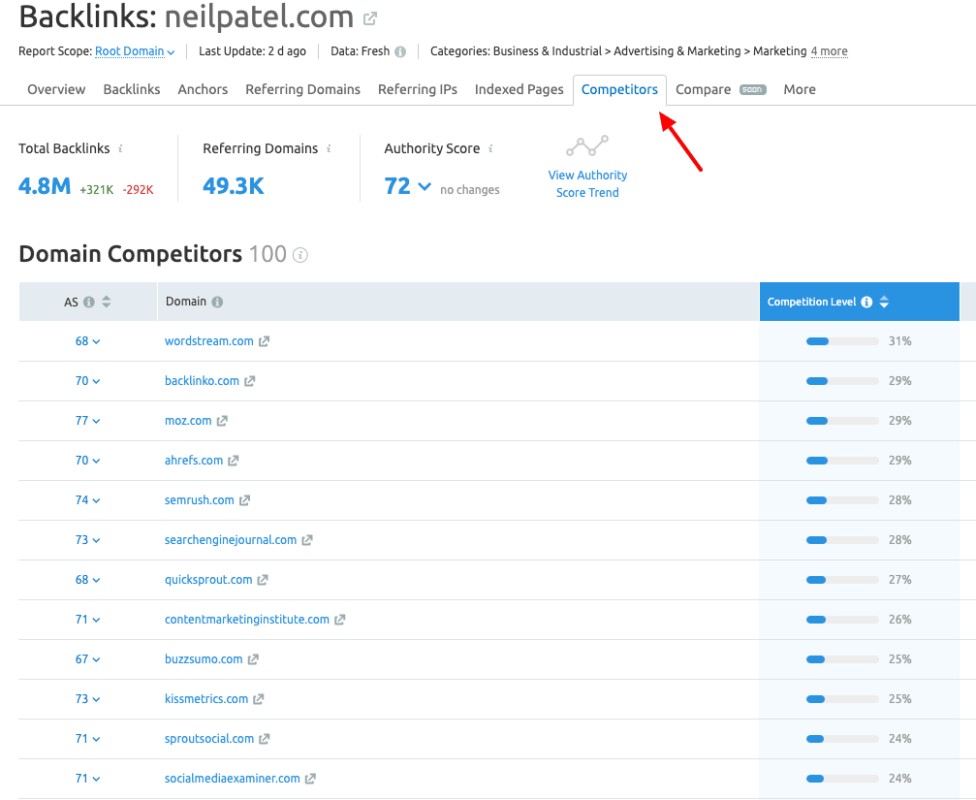Screen dimensions: 976x800
Task: Show '4 more' categories link
Action: (828, 52)
